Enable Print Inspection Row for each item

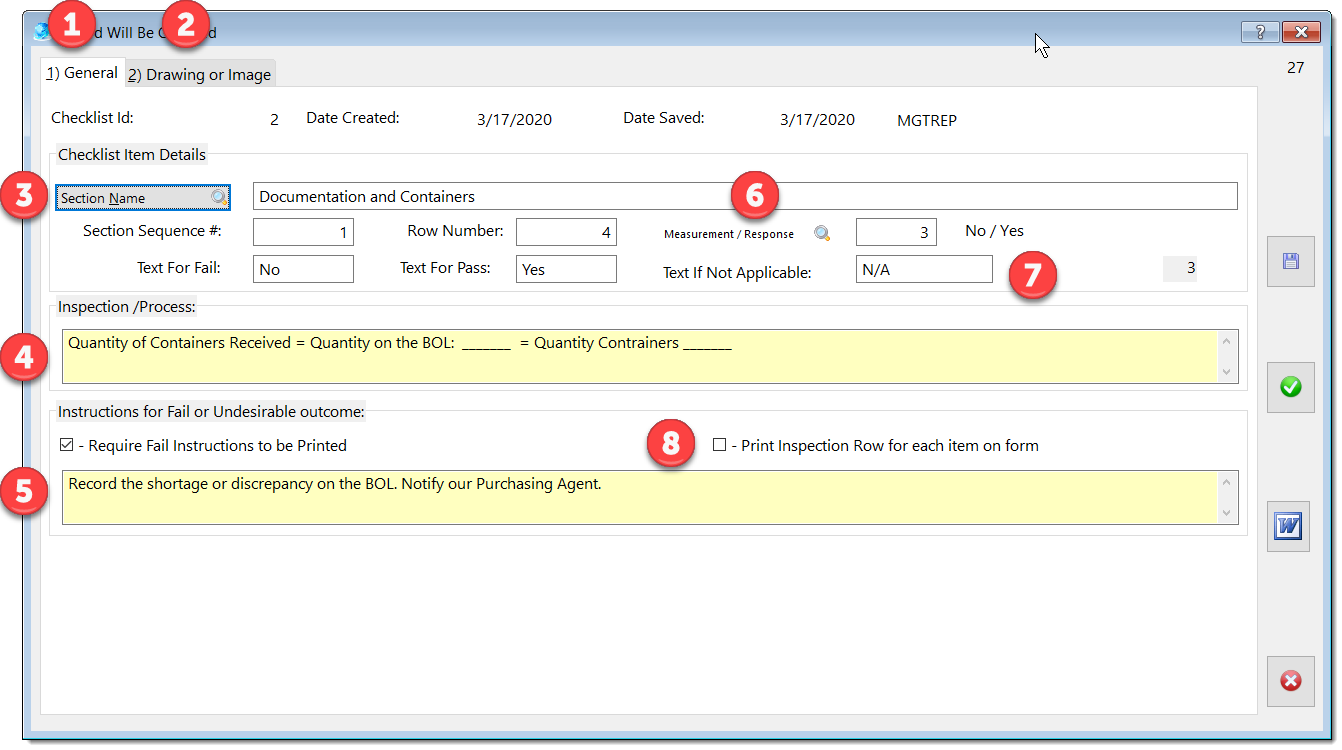pyautogui.click(x=719, y=445)
